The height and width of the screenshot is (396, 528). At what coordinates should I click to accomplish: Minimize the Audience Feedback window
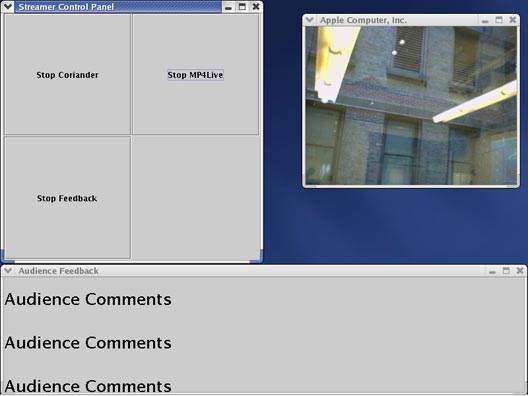pyautogui.click(x=492, y=271)
